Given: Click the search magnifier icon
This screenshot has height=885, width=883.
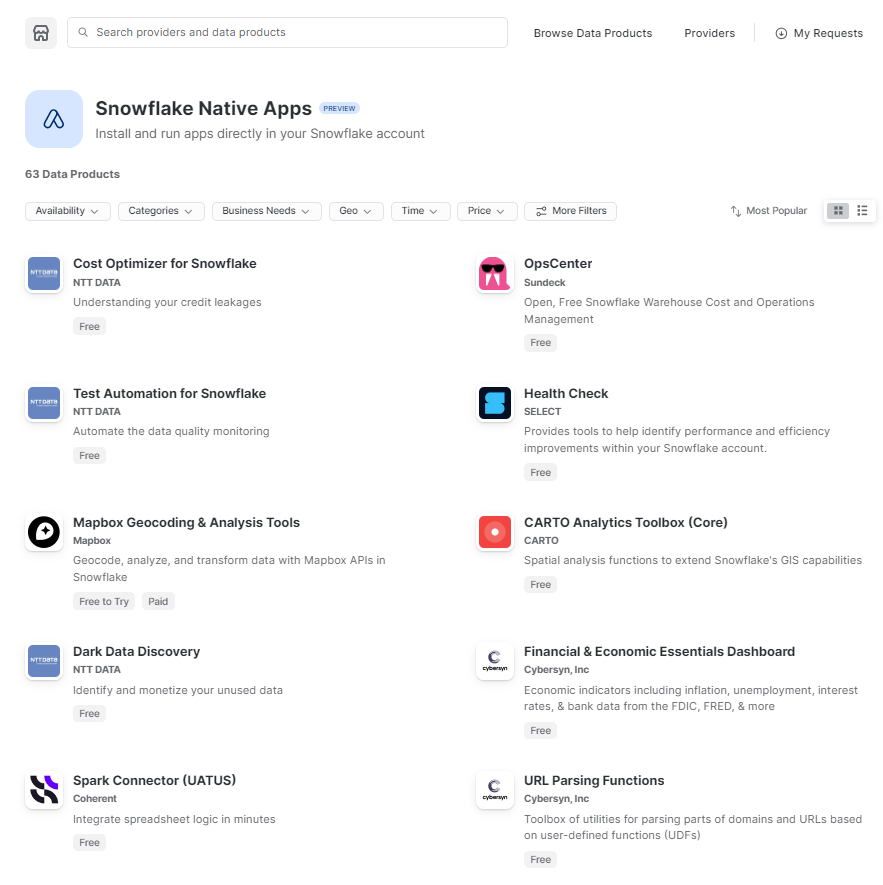Looking at the screenshot, I should click(x=82, y=33).
